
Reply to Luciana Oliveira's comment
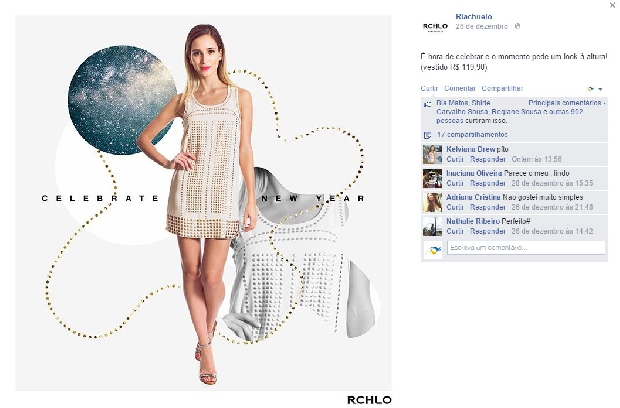point(488,183)
